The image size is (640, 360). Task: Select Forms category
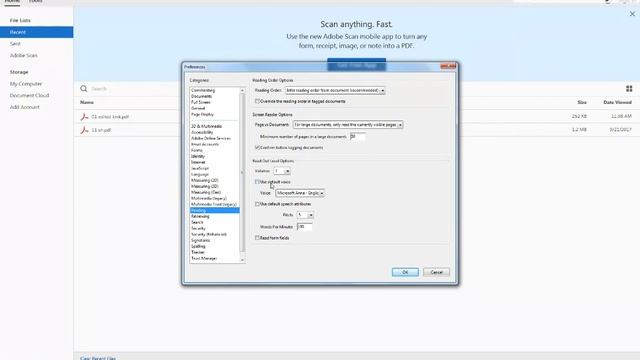197,150
